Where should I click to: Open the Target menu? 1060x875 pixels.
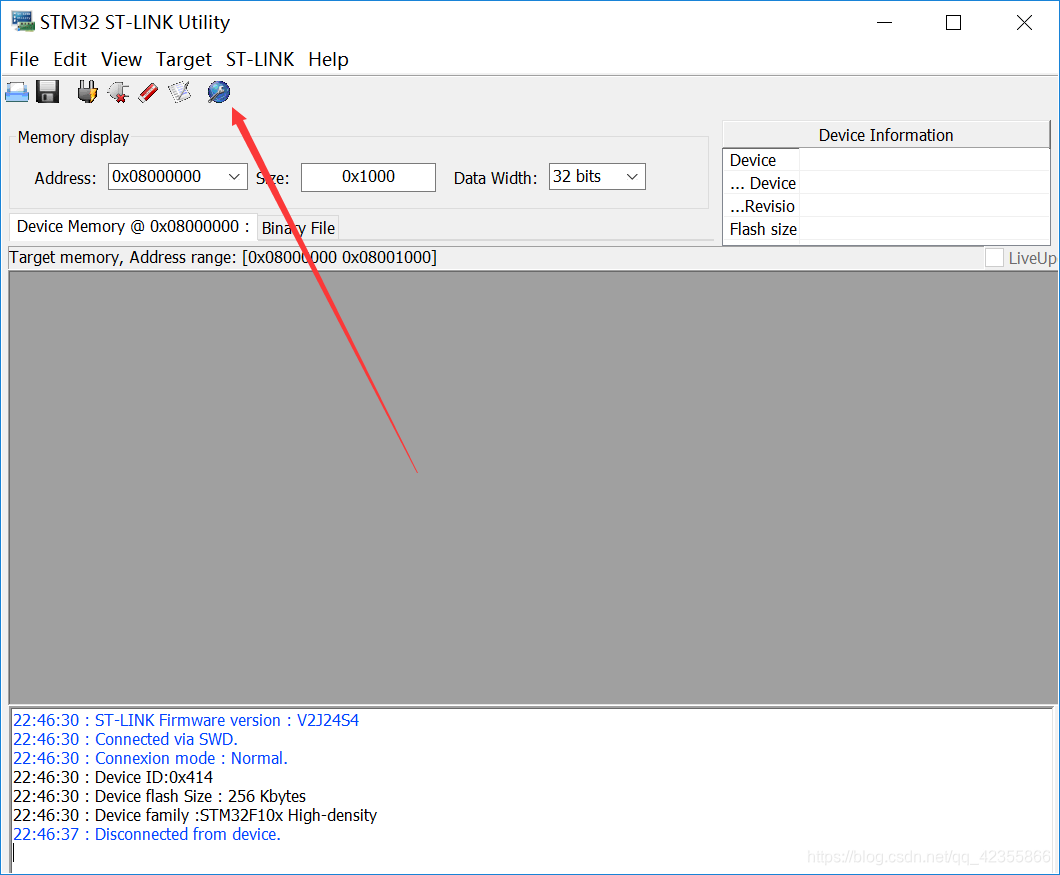183,60
